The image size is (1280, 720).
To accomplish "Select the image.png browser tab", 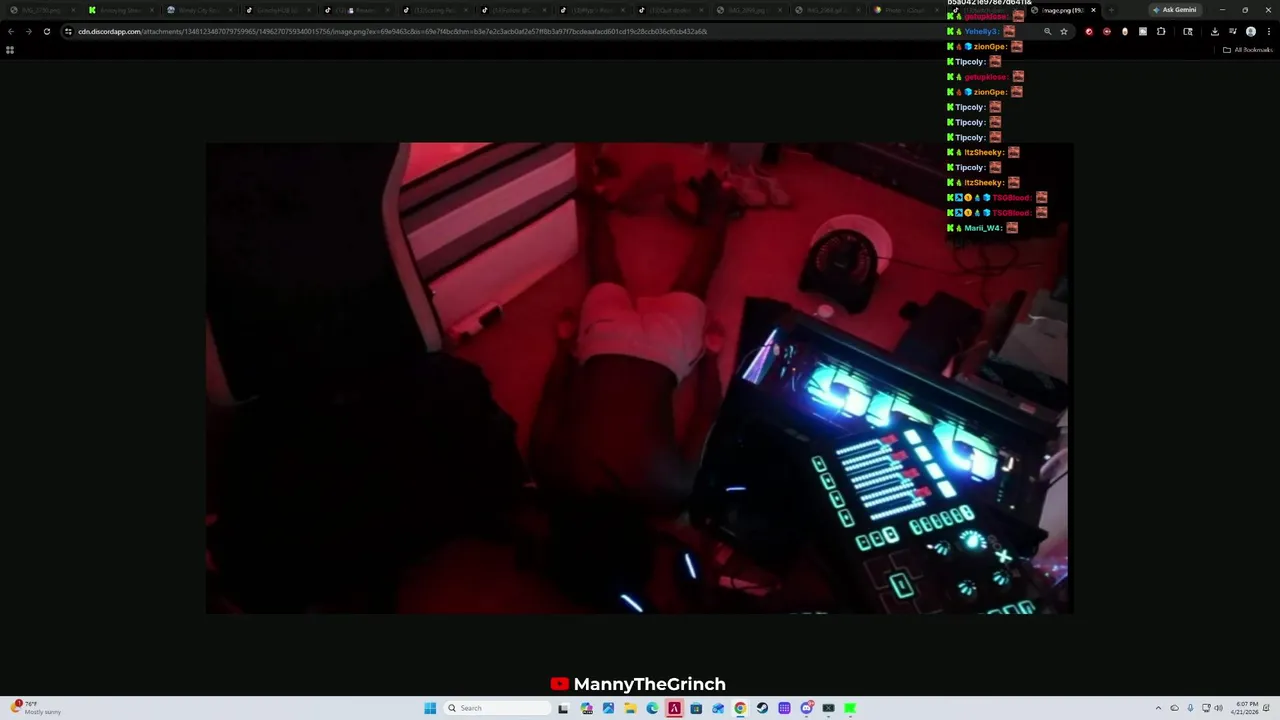I will (x=1063, y=10).
